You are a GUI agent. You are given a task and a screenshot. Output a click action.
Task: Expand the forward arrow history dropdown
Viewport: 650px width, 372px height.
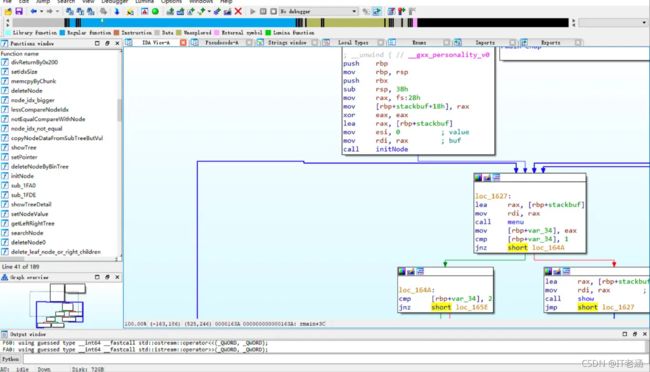(57, 11)
